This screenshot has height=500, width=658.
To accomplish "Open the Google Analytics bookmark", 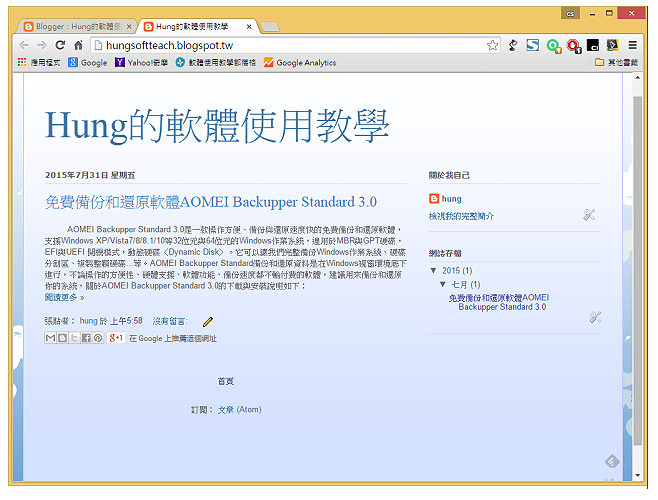I will point(300,63).
